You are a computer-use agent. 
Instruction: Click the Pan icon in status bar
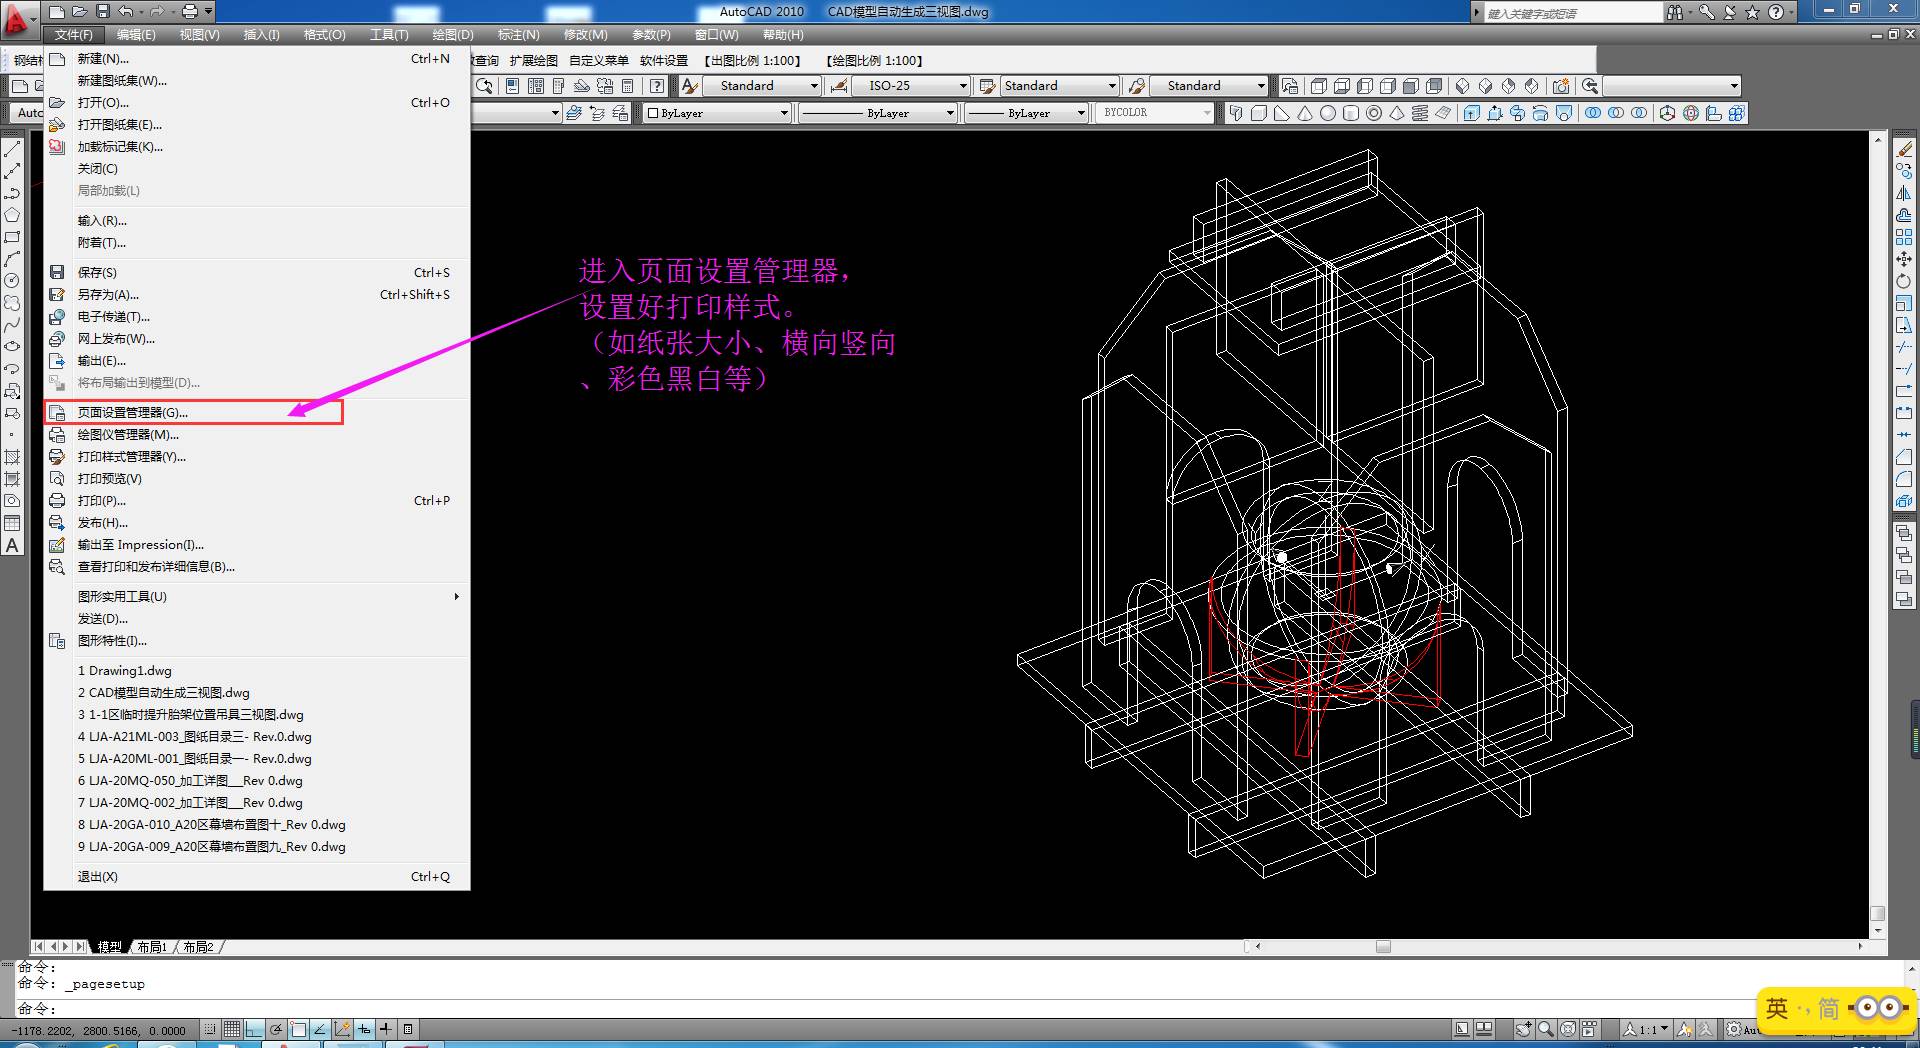coord(1524,1029)
